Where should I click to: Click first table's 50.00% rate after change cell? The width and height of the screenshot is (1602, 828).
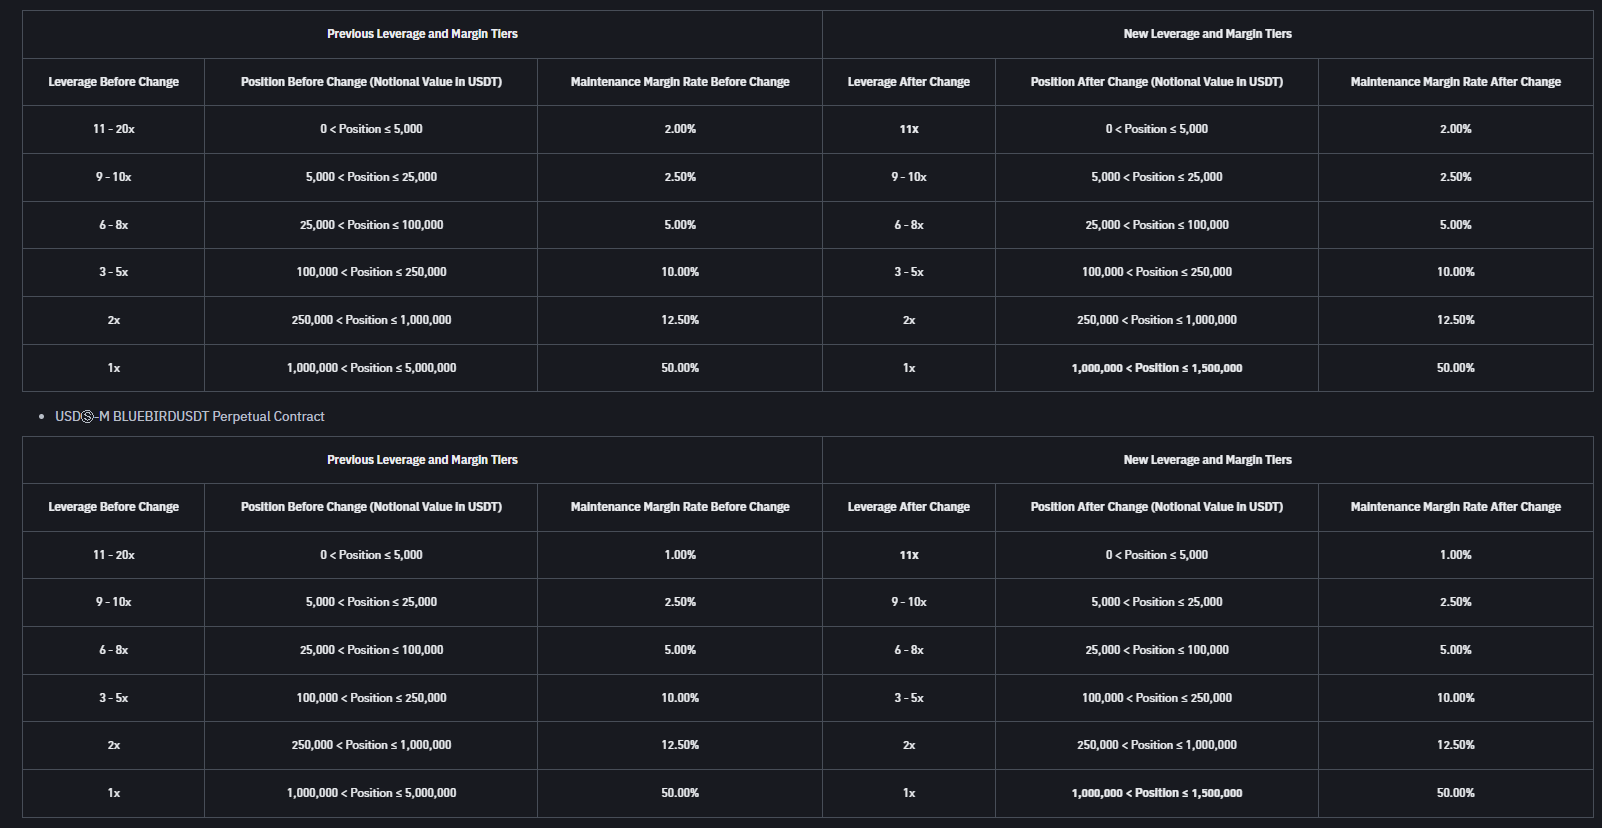pyautogui.click(x=1455, y=368)
